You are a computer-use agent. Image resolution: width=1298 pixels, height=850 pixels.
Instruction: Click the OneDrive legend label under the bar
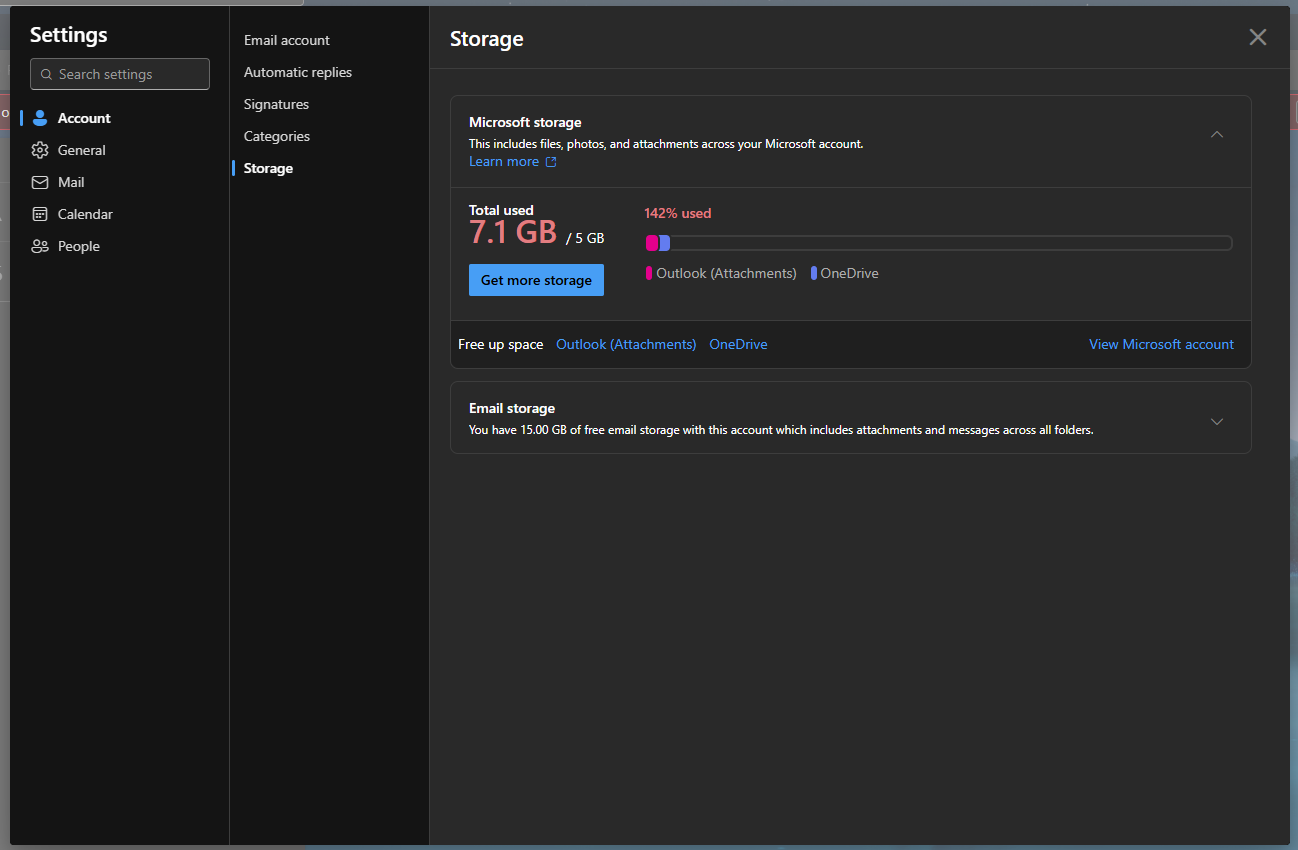click(849, 273)
